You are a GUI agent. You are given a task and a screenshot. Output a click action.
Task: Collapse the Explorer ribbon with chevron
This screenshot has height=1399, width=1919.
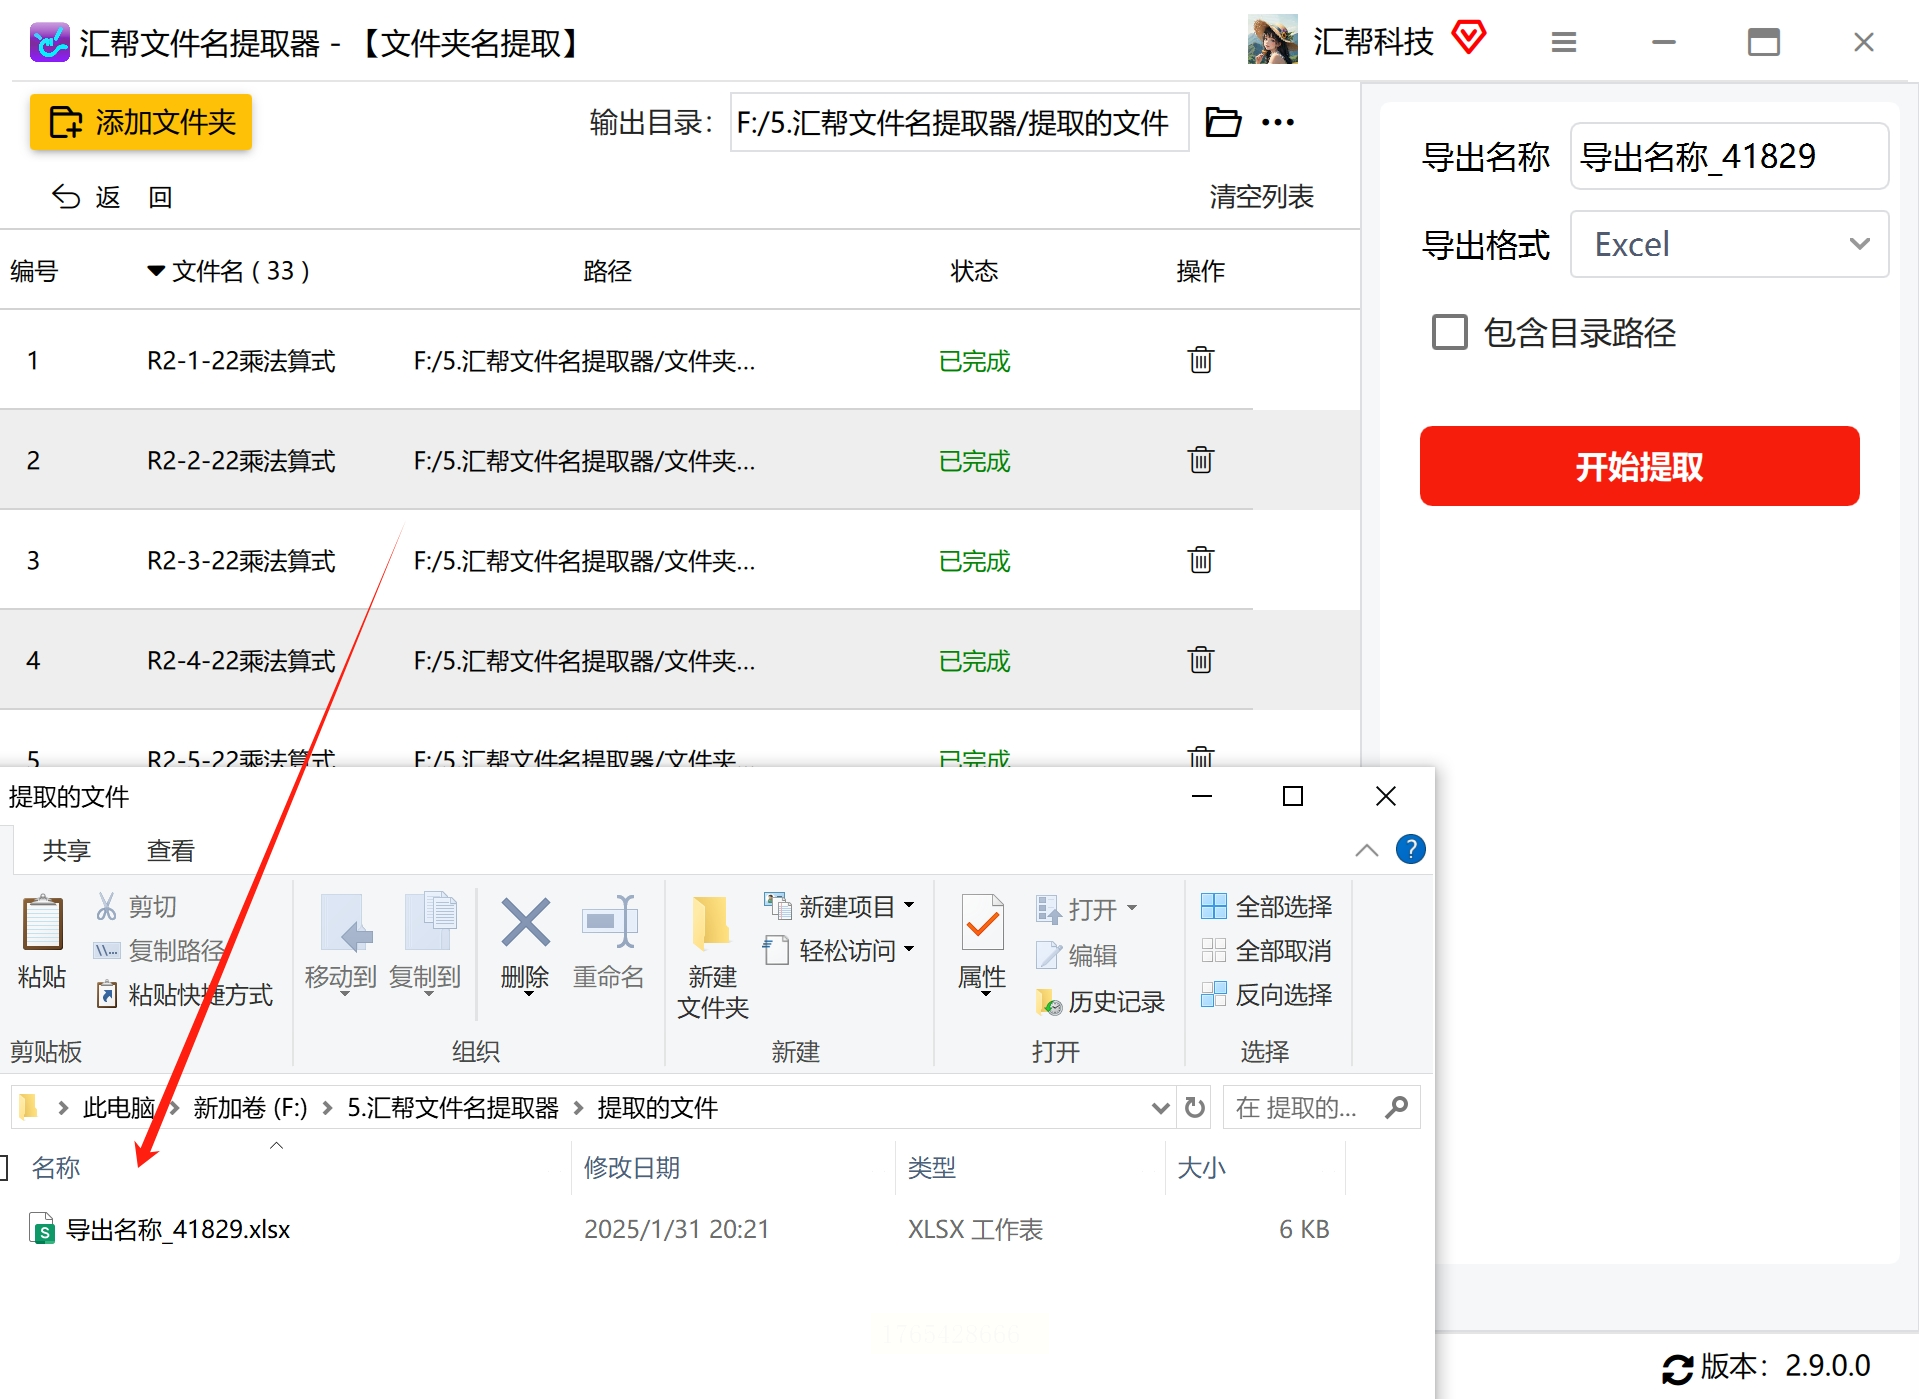click(1366, 850)
